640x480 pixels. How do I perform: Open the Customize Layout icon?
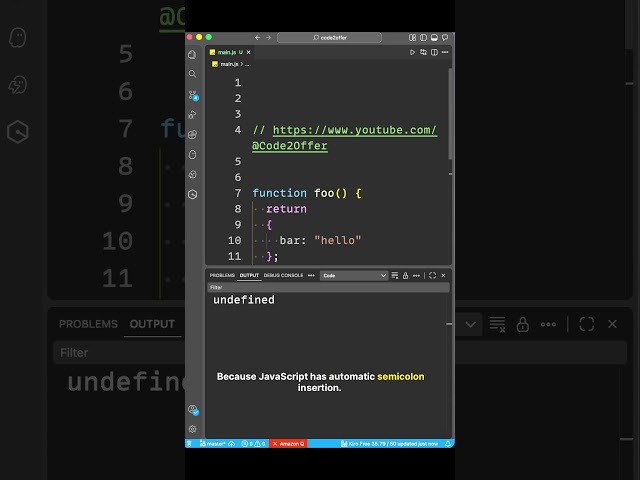[x=413, y=38]
